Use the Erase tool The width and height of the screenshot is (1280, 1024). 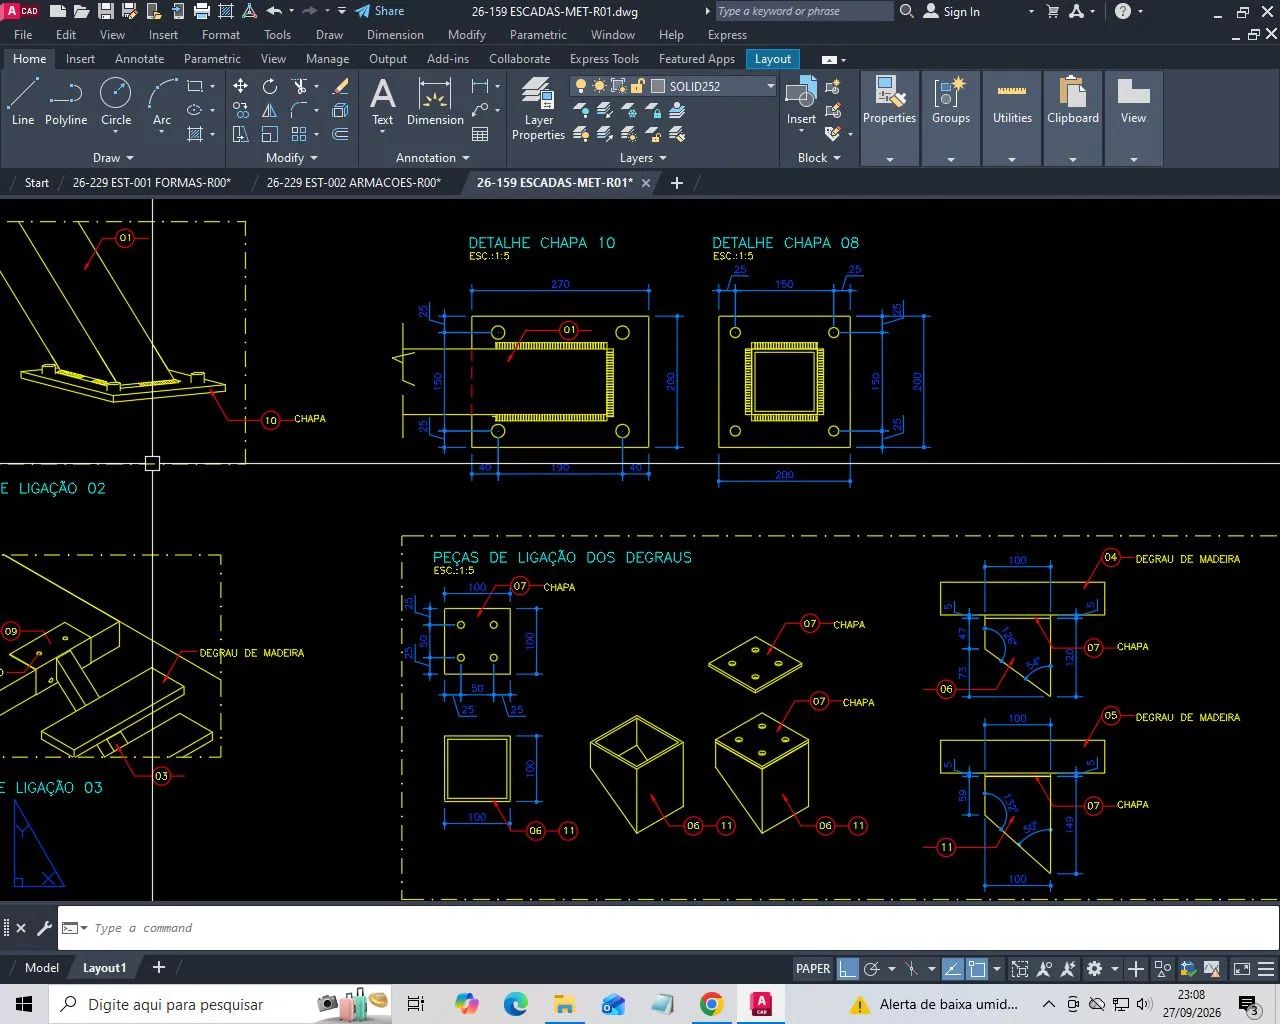(x=340, y=86)
